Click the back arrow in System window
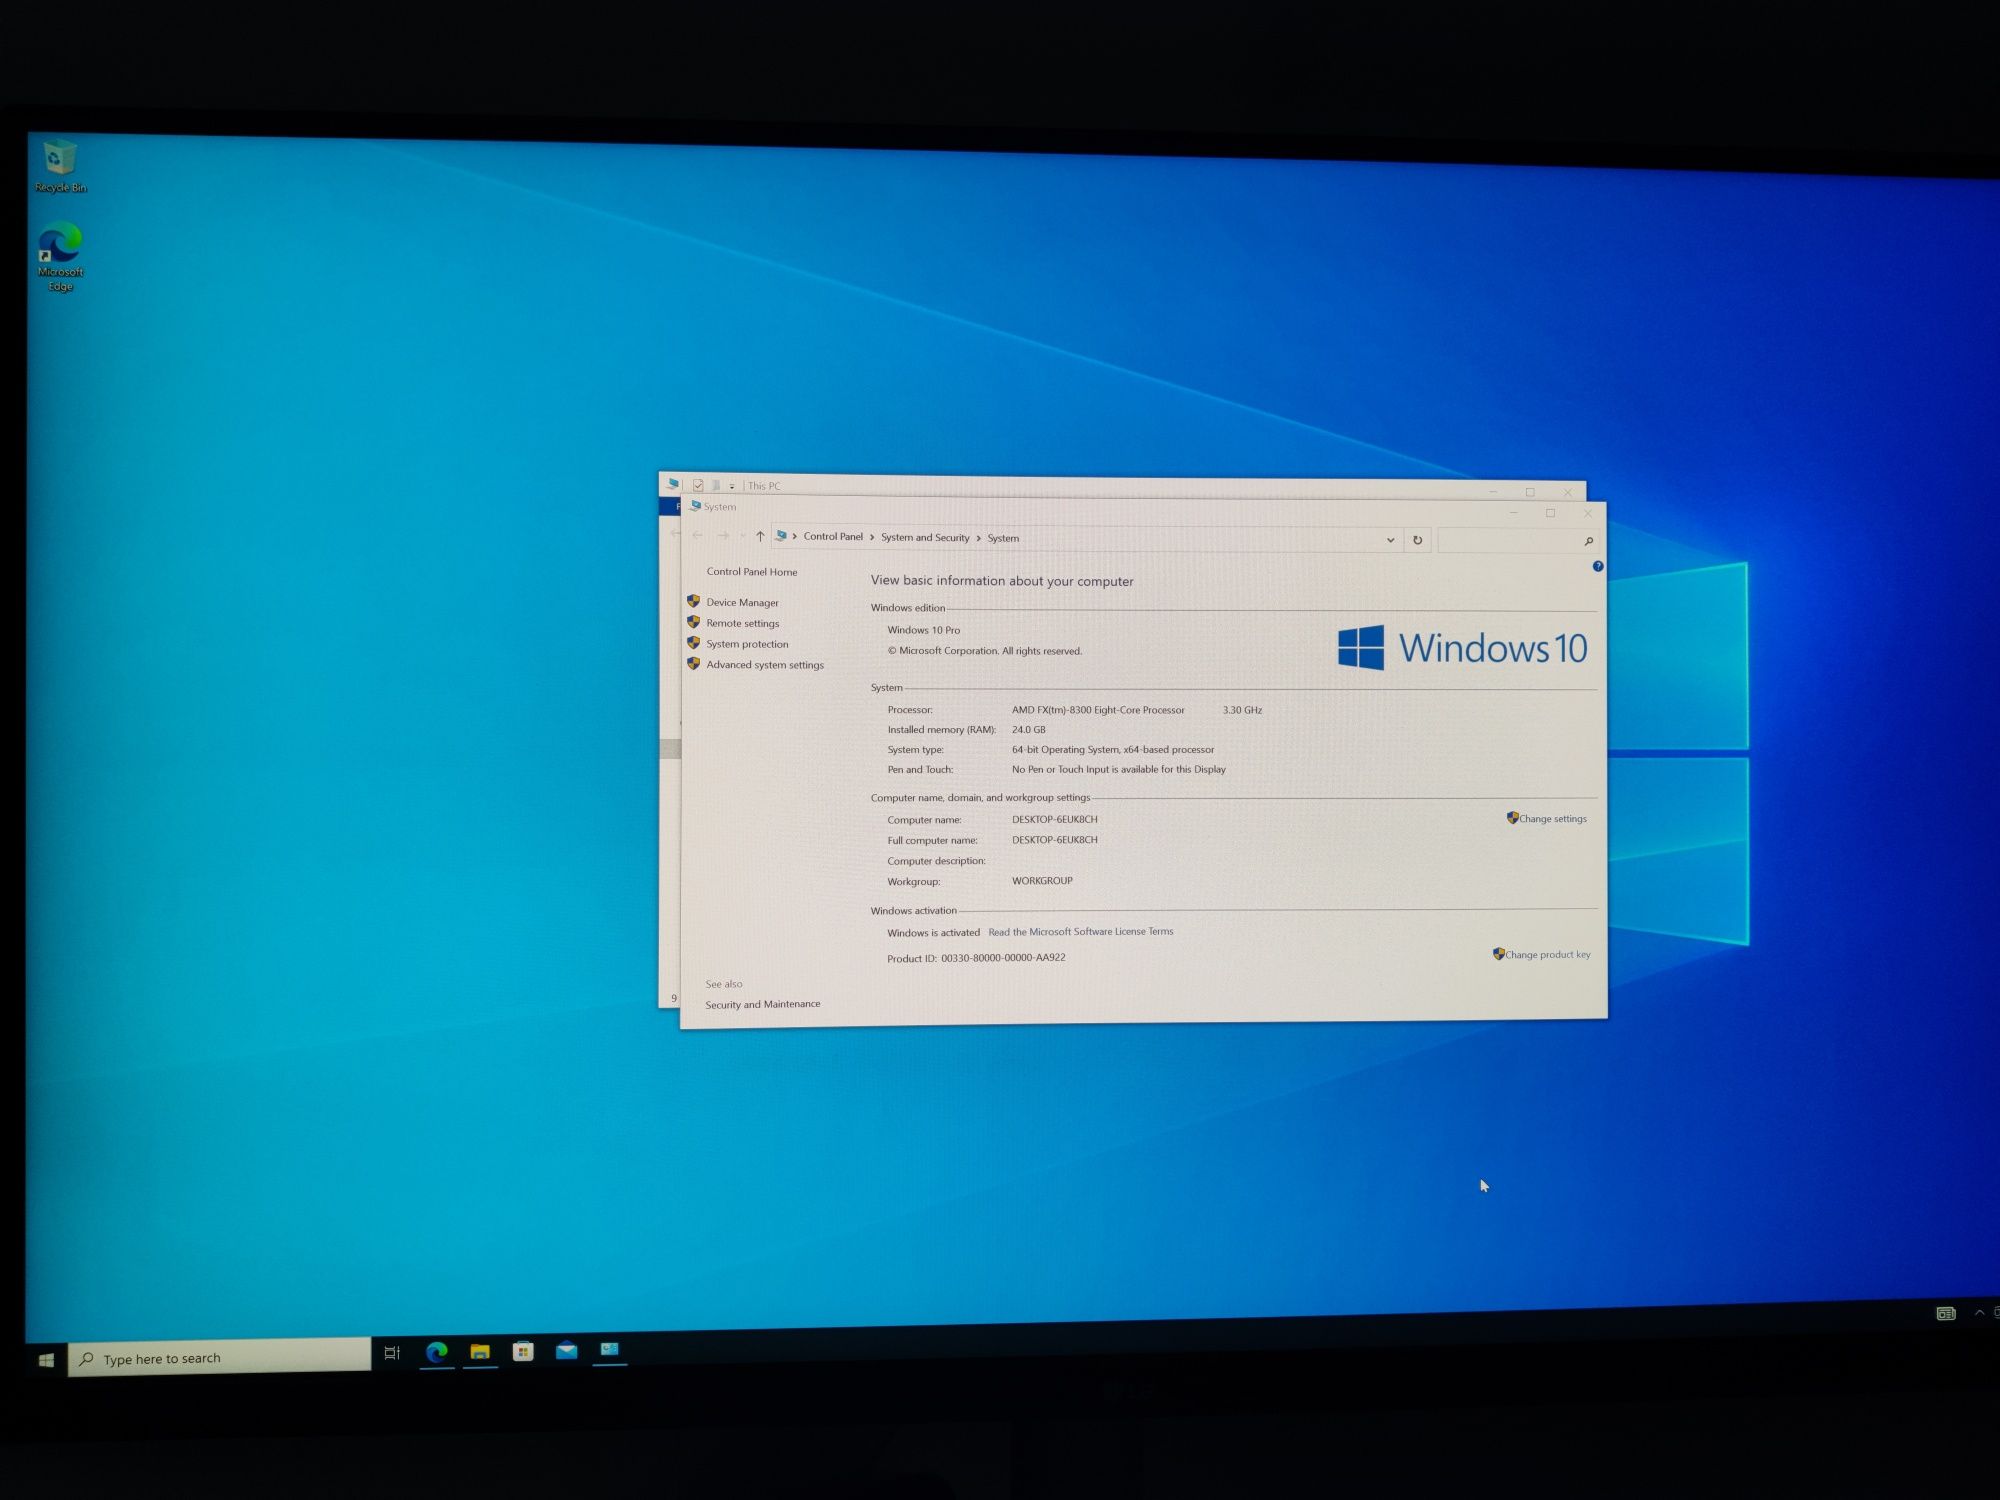 (x=697, y=535)
